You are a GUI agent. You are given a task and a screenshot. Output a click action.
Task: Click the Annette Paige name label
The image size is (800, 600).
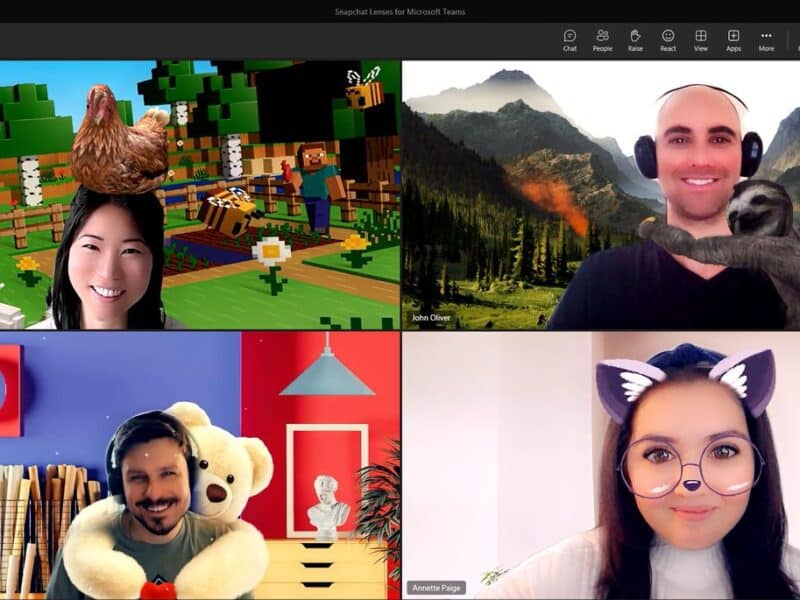[x=437, y=588]
